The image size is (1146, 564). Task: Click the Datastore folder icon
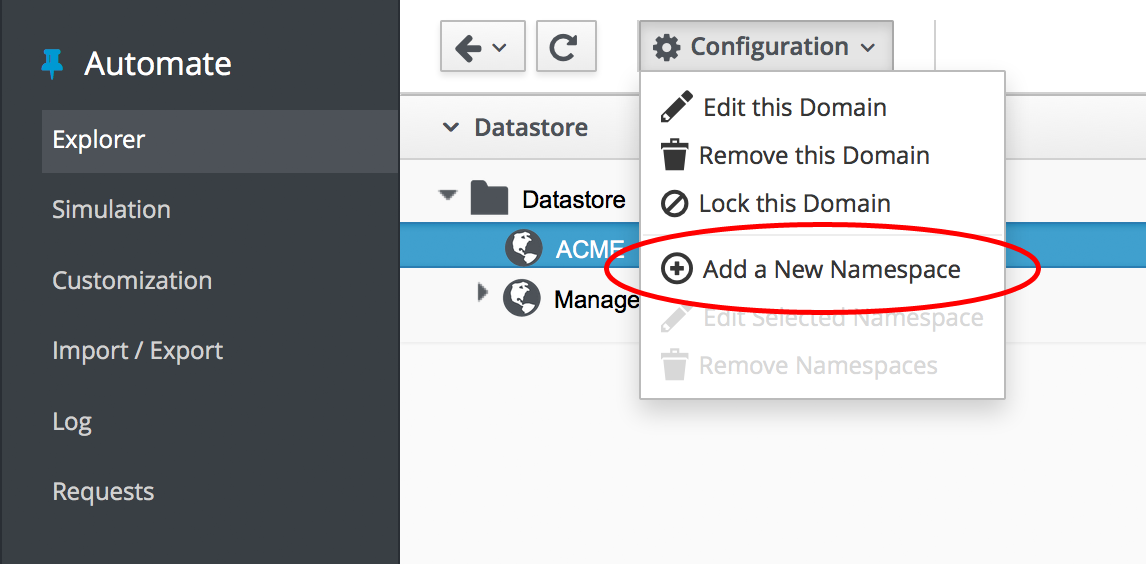click(x=490, y=199)
